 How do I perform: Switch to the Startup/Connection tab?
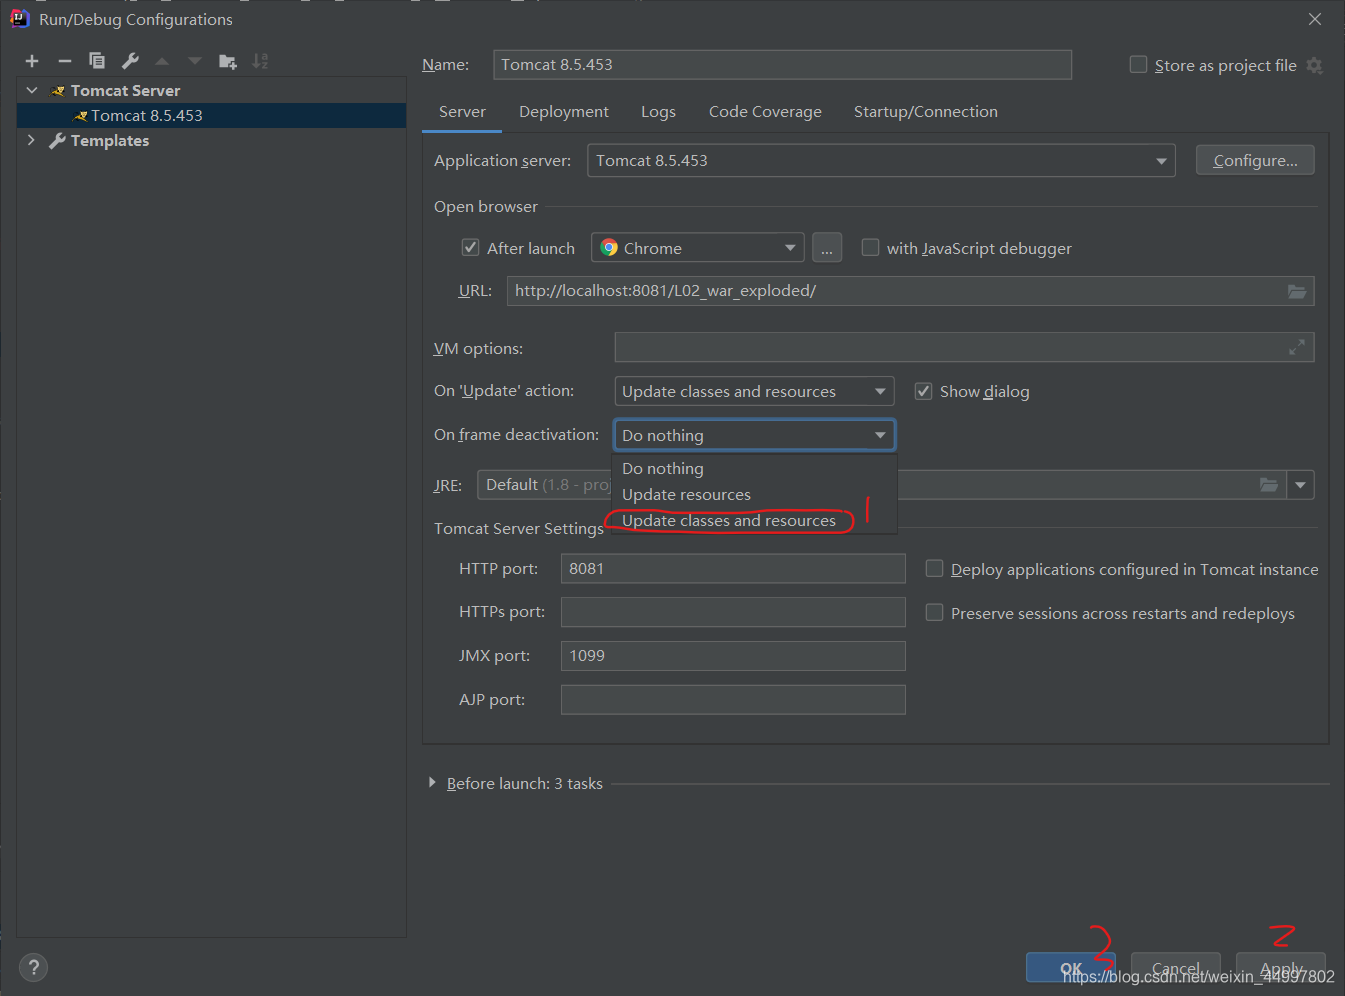pyautogui.click(x=926, y=112)
